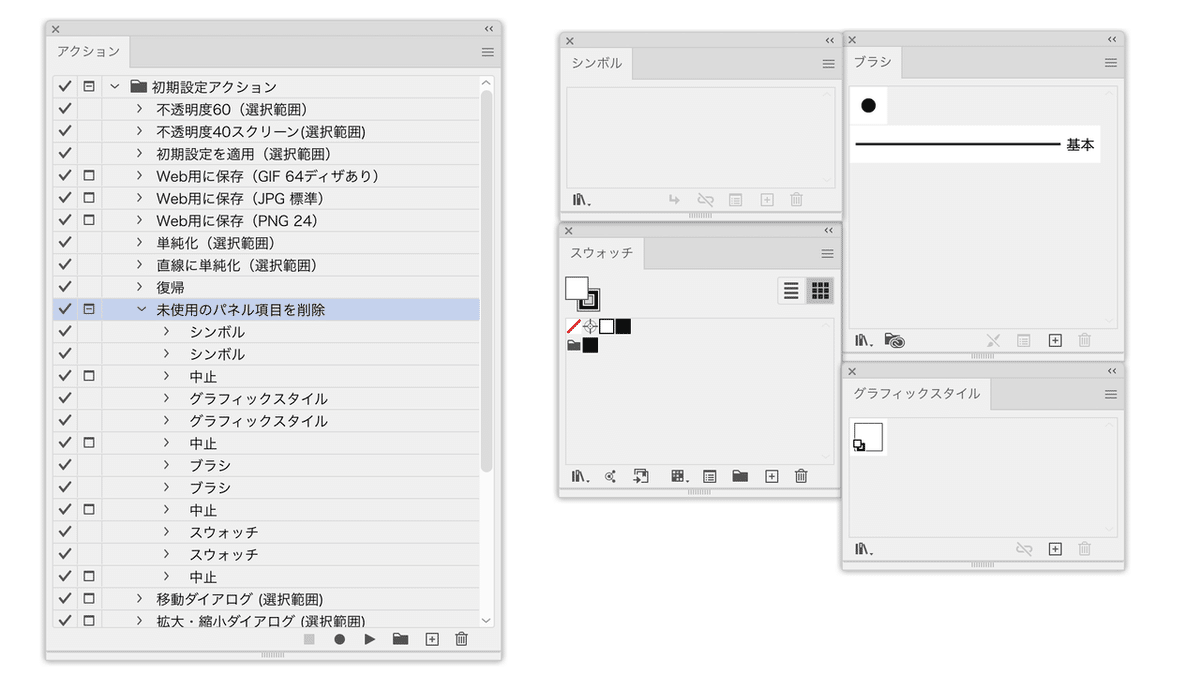Open brush libraries menu in ブラシ panel

pos(864,340)
